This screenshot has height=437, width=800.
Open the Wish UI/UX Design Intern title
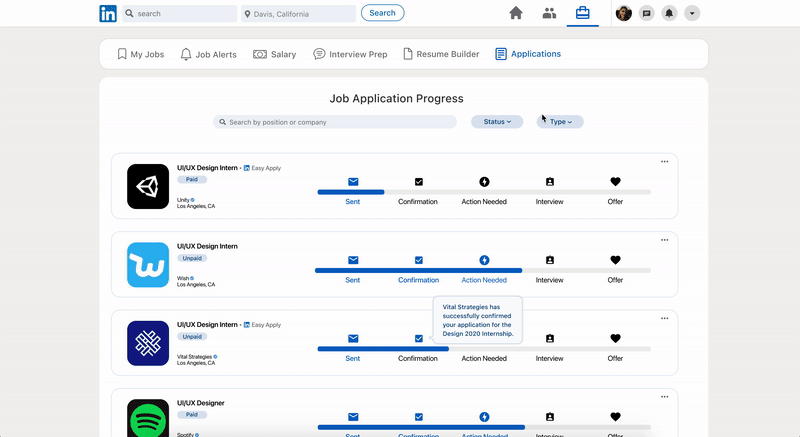(207, 246)
